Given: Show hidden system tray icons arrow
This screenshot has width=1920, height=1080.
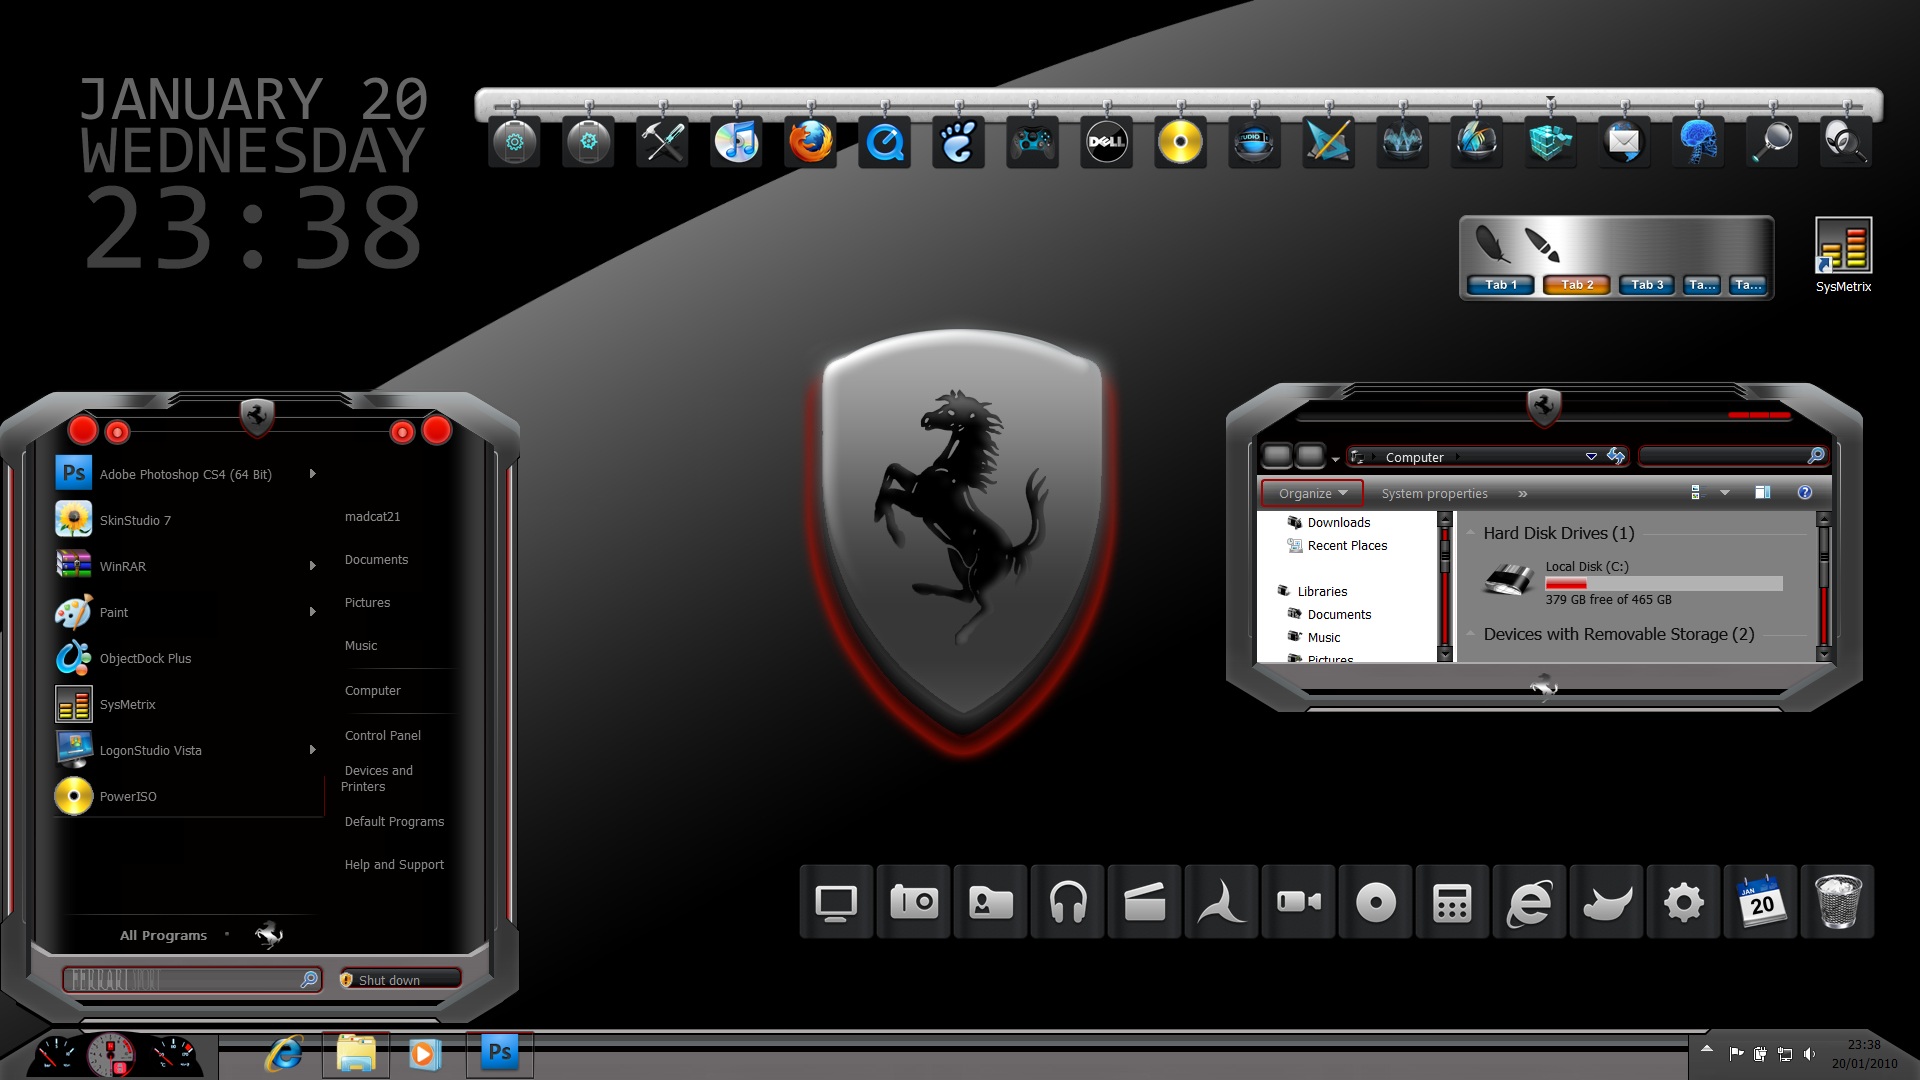Looking at the screenshot, I should [1707, 1049].
